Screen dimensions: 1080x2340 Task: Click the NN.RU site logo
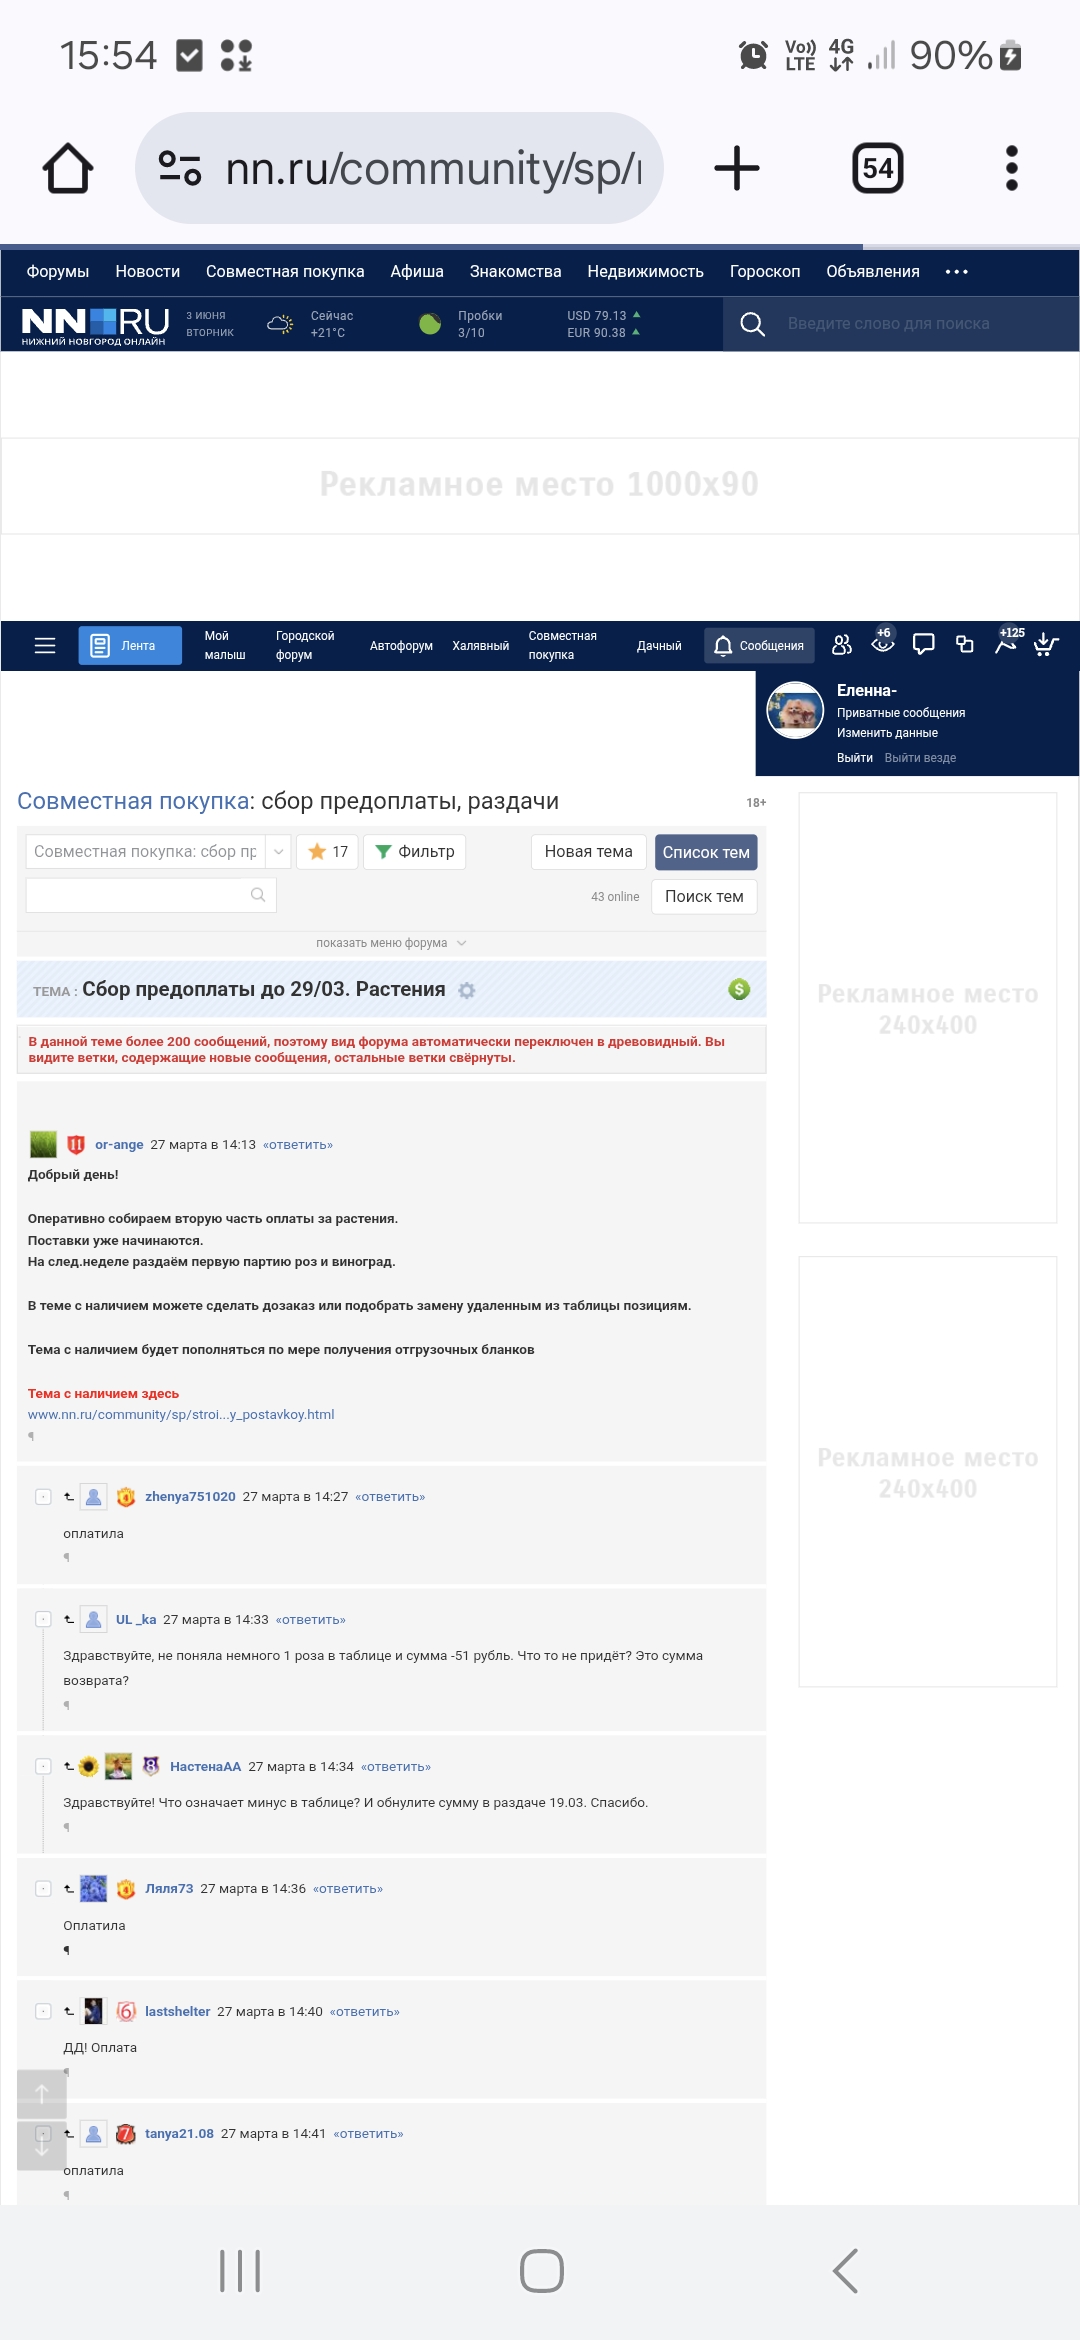[95, 325]
